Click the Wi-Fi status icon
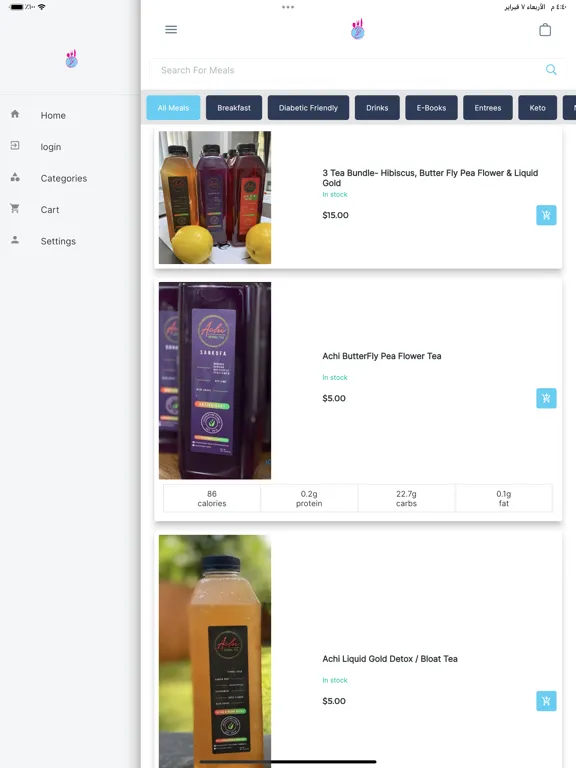This screenshot has width=576, height=768. (42, 7)
